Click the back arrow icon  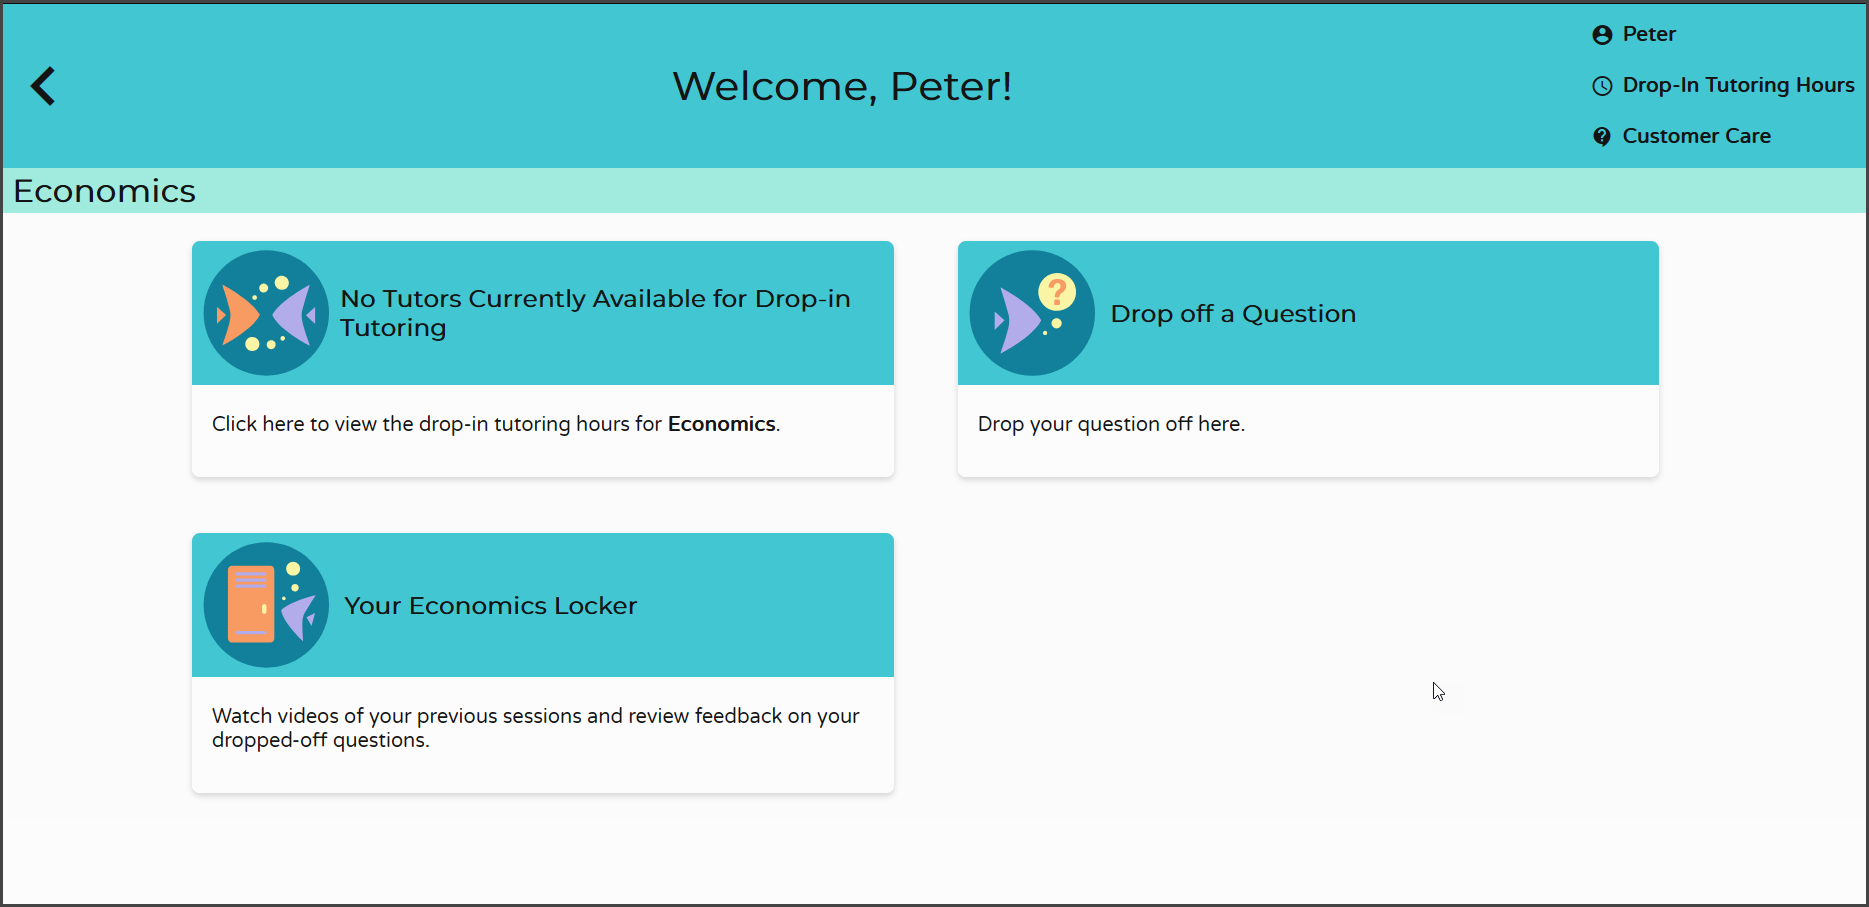pyautogui.click(x=43, y=86)
